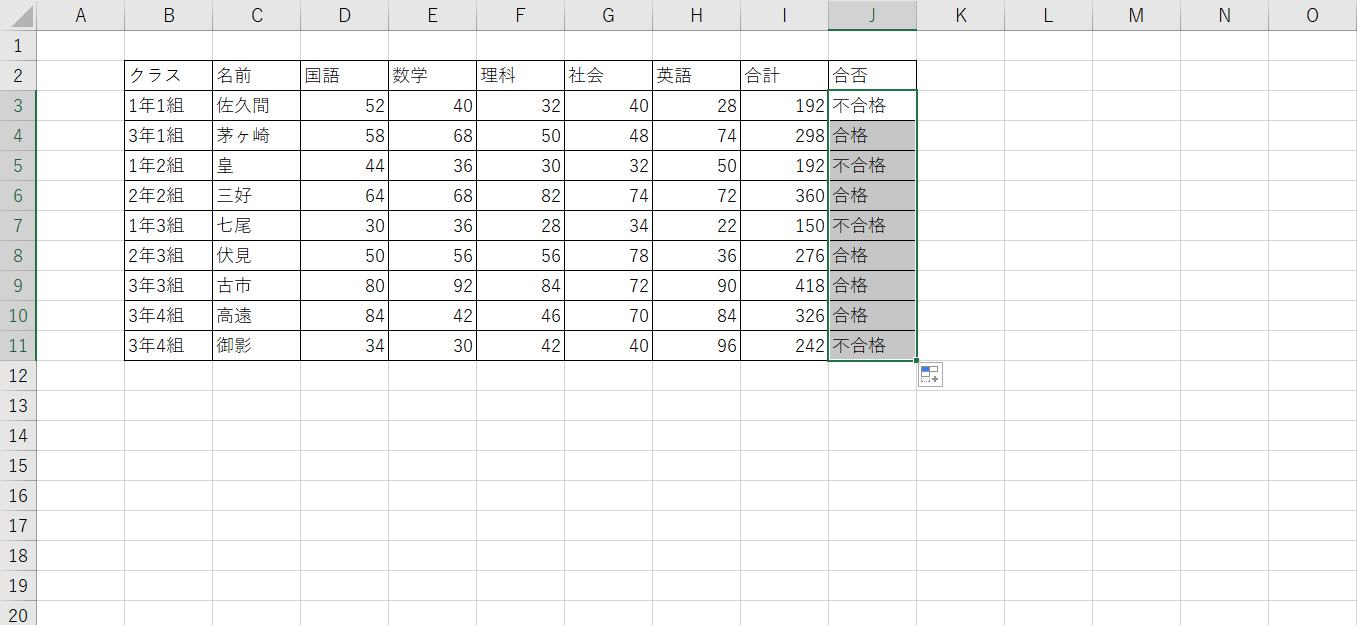
Task: Select the cell with name 茅ヶ崎
Action: click(x=256, y=135)
